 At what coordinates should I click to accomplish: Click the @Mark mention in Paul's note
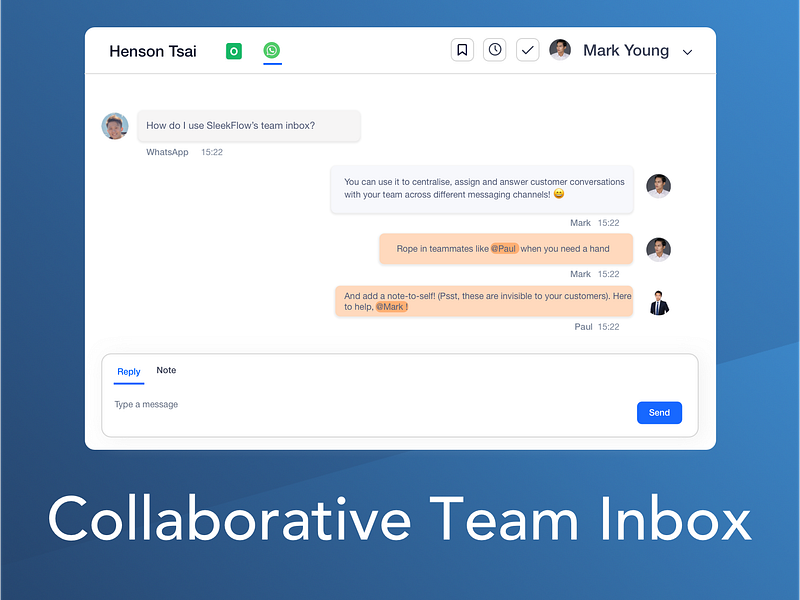pos(391,307)
